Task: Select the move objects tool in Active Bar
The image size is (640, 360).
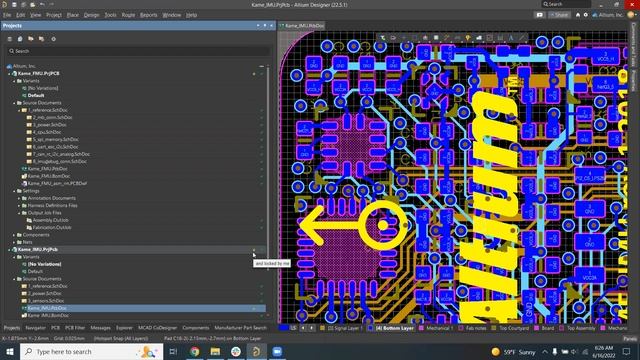Action: pos(404,38)
